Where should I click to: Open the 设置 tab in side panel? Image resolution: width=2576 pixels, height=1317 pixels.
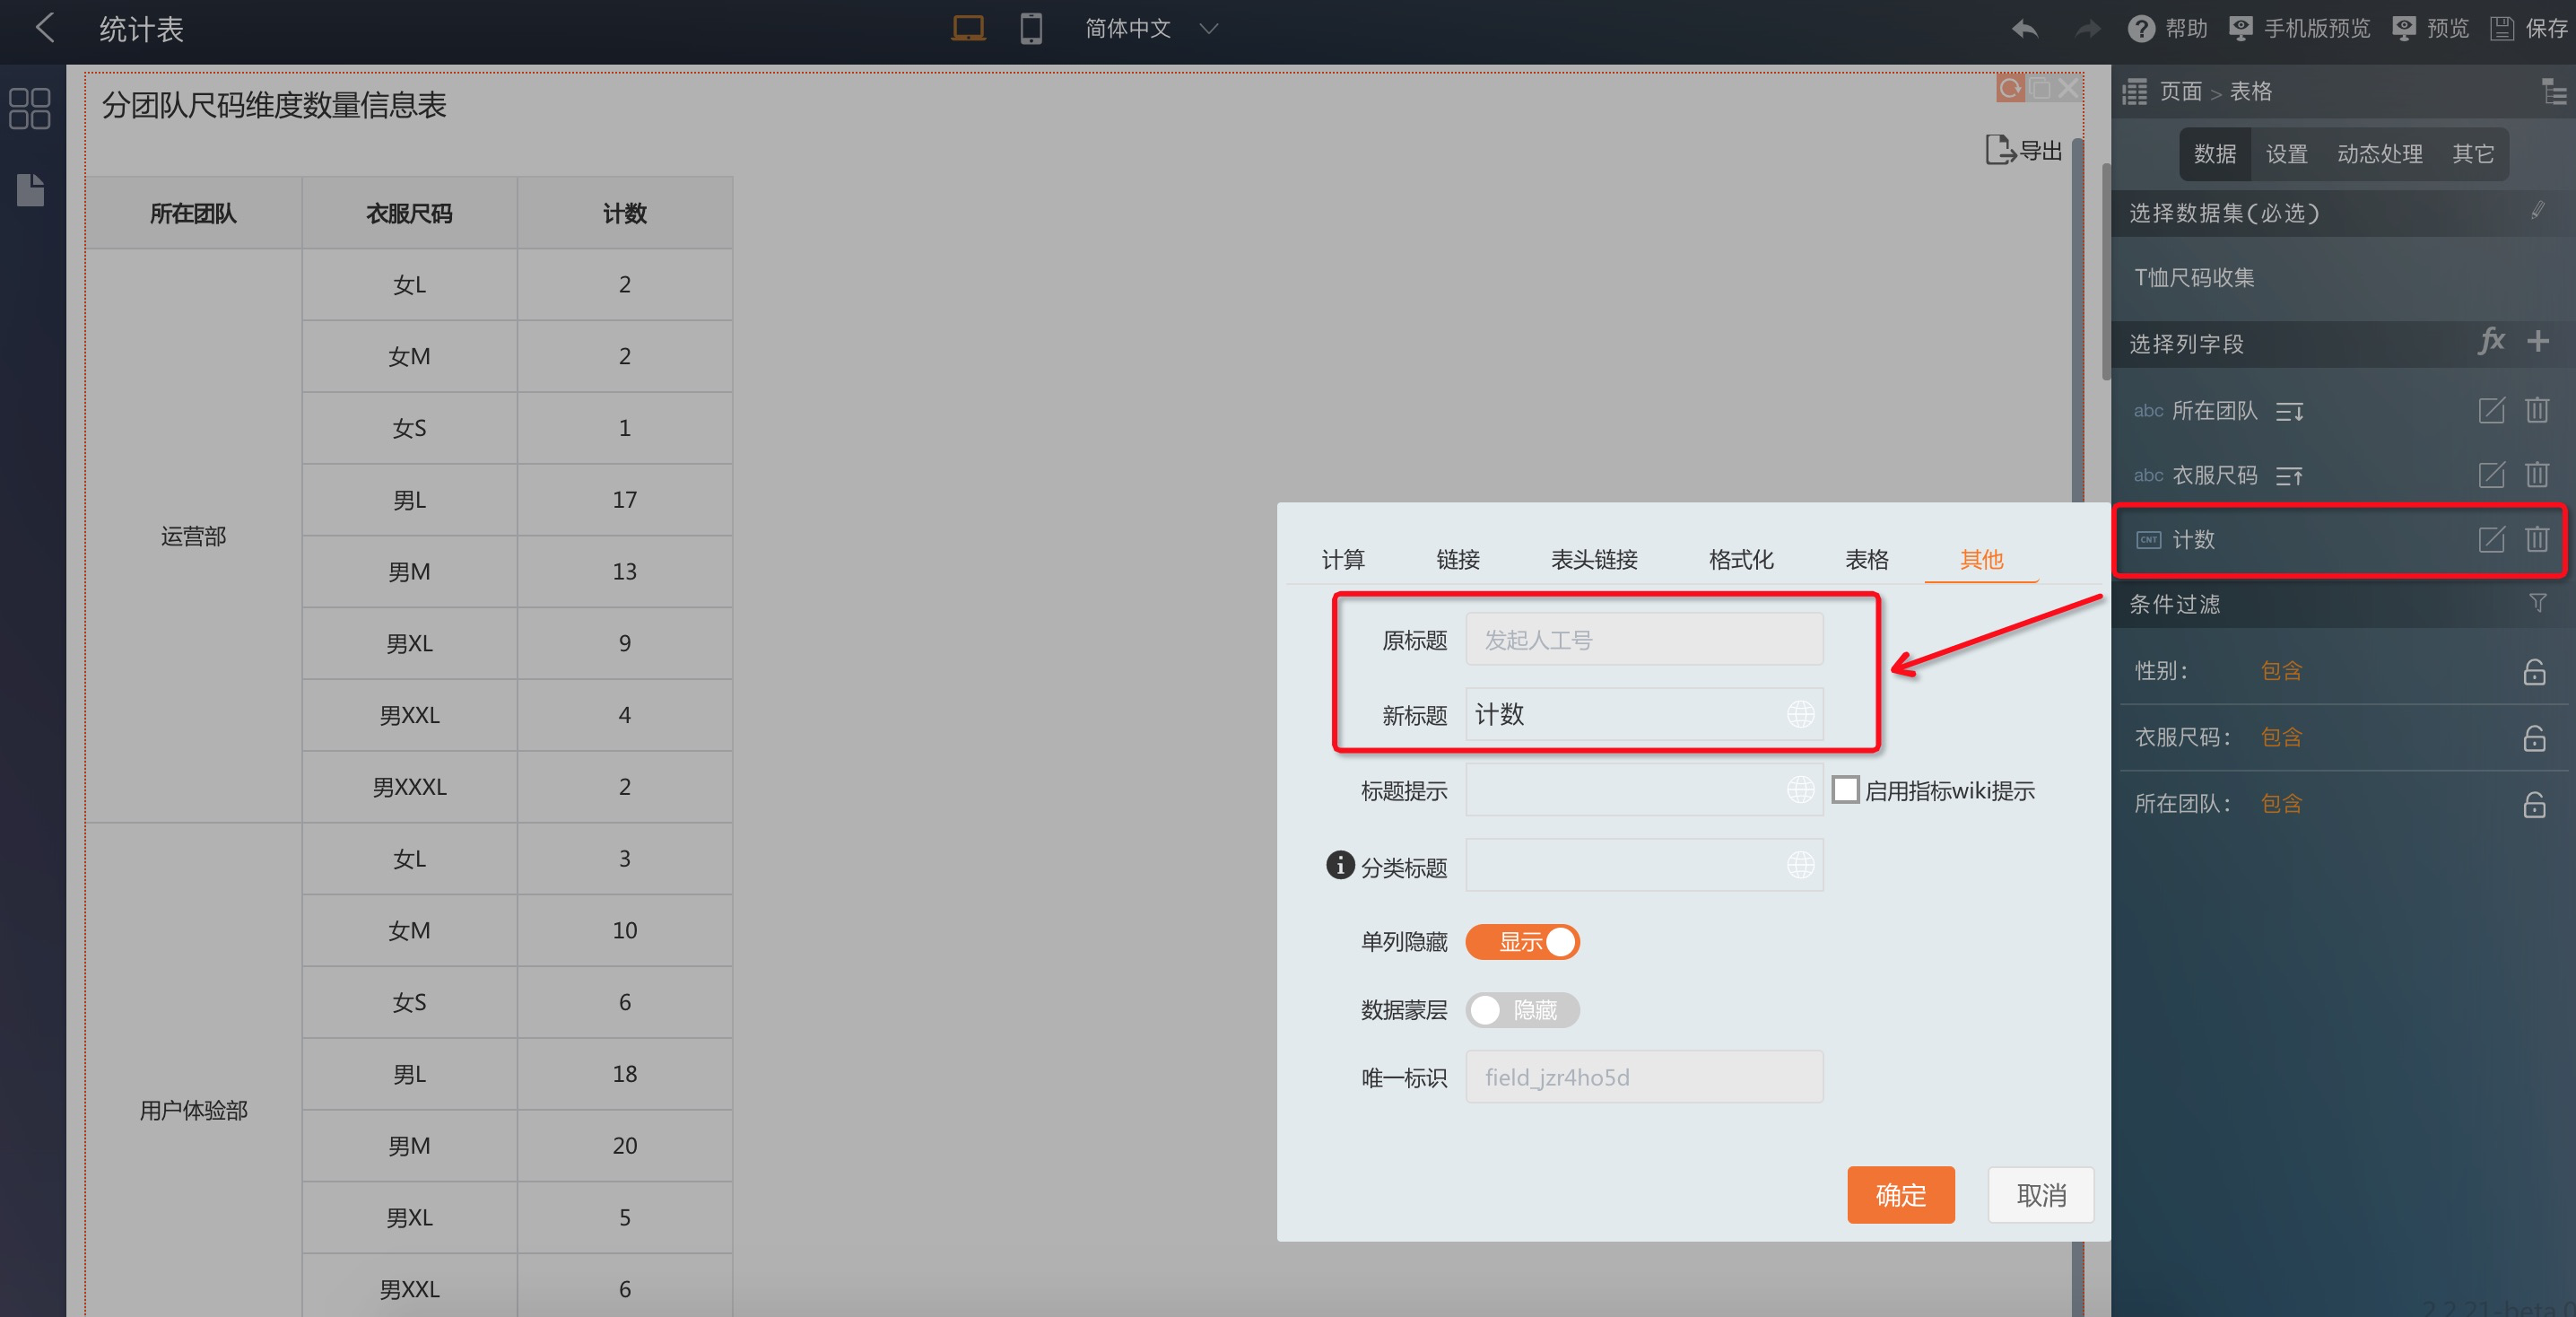(2286, 154)
